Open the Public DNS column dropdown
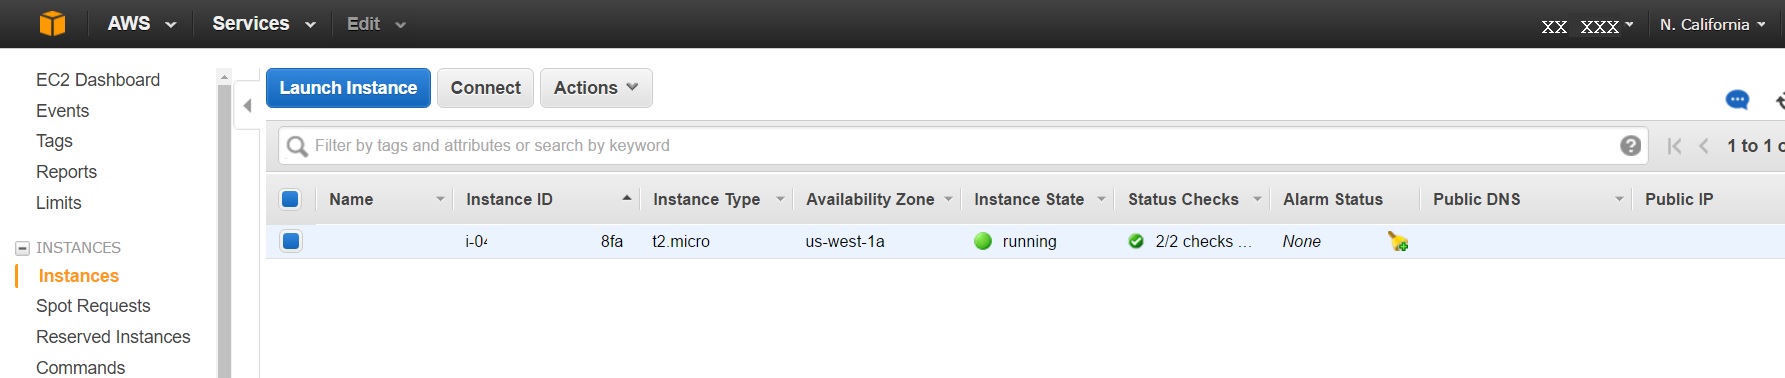1785x378 pixels. 1619,199
